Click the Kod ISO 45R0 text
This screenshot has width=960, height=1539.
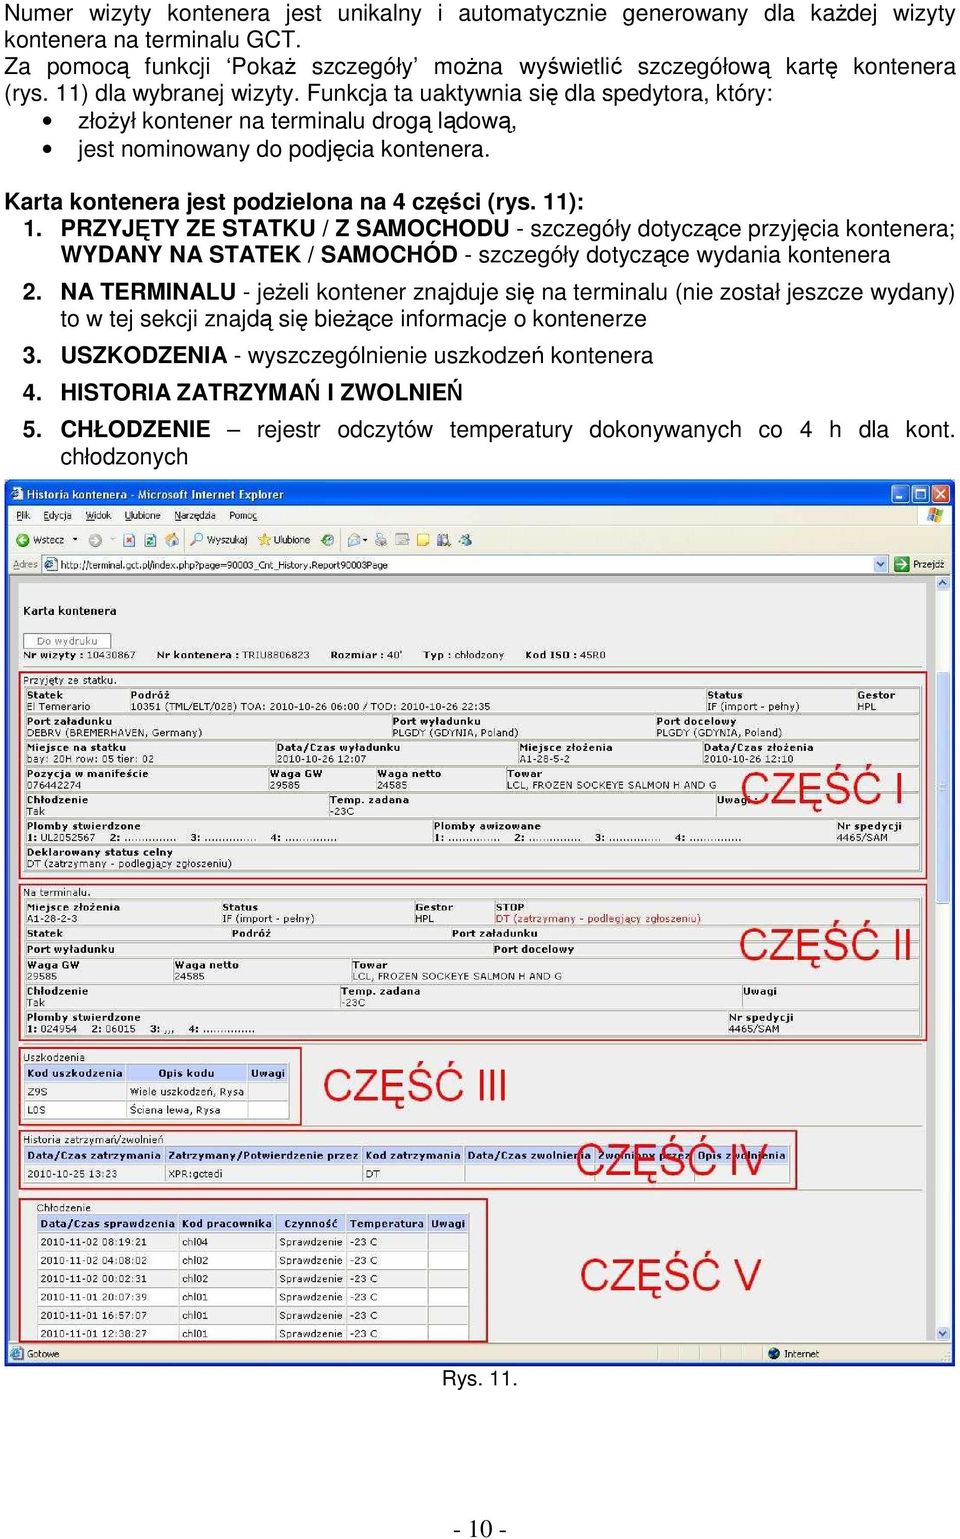point(565,655)
